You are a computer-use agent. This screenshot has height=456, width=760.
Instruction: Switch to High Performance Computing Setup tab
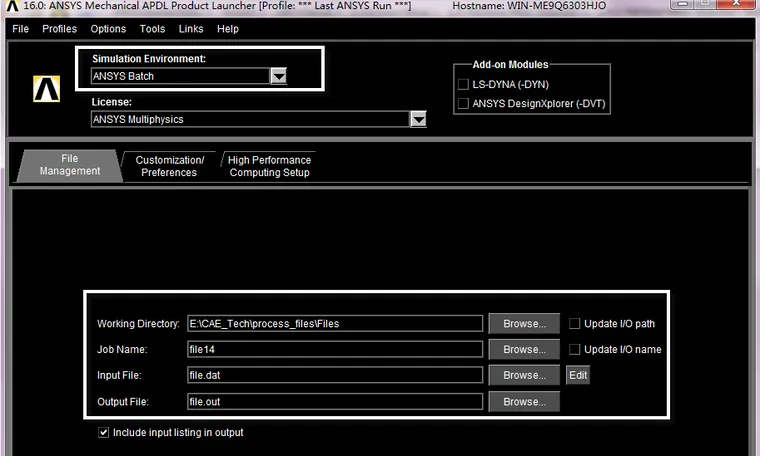point(269,166)
